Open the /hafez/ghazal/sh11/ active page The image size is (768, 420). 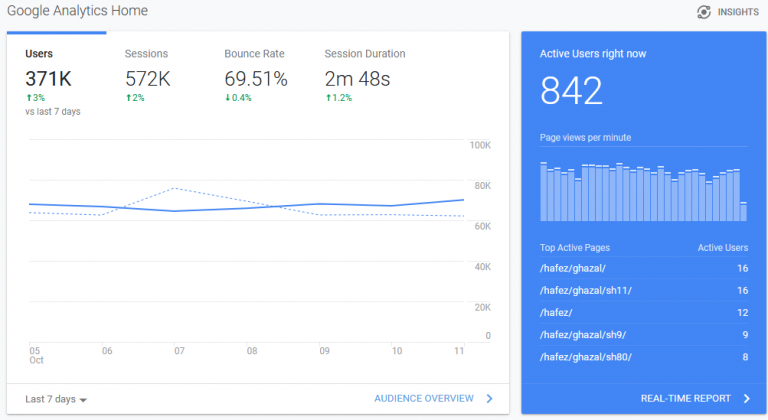(644, 290)
